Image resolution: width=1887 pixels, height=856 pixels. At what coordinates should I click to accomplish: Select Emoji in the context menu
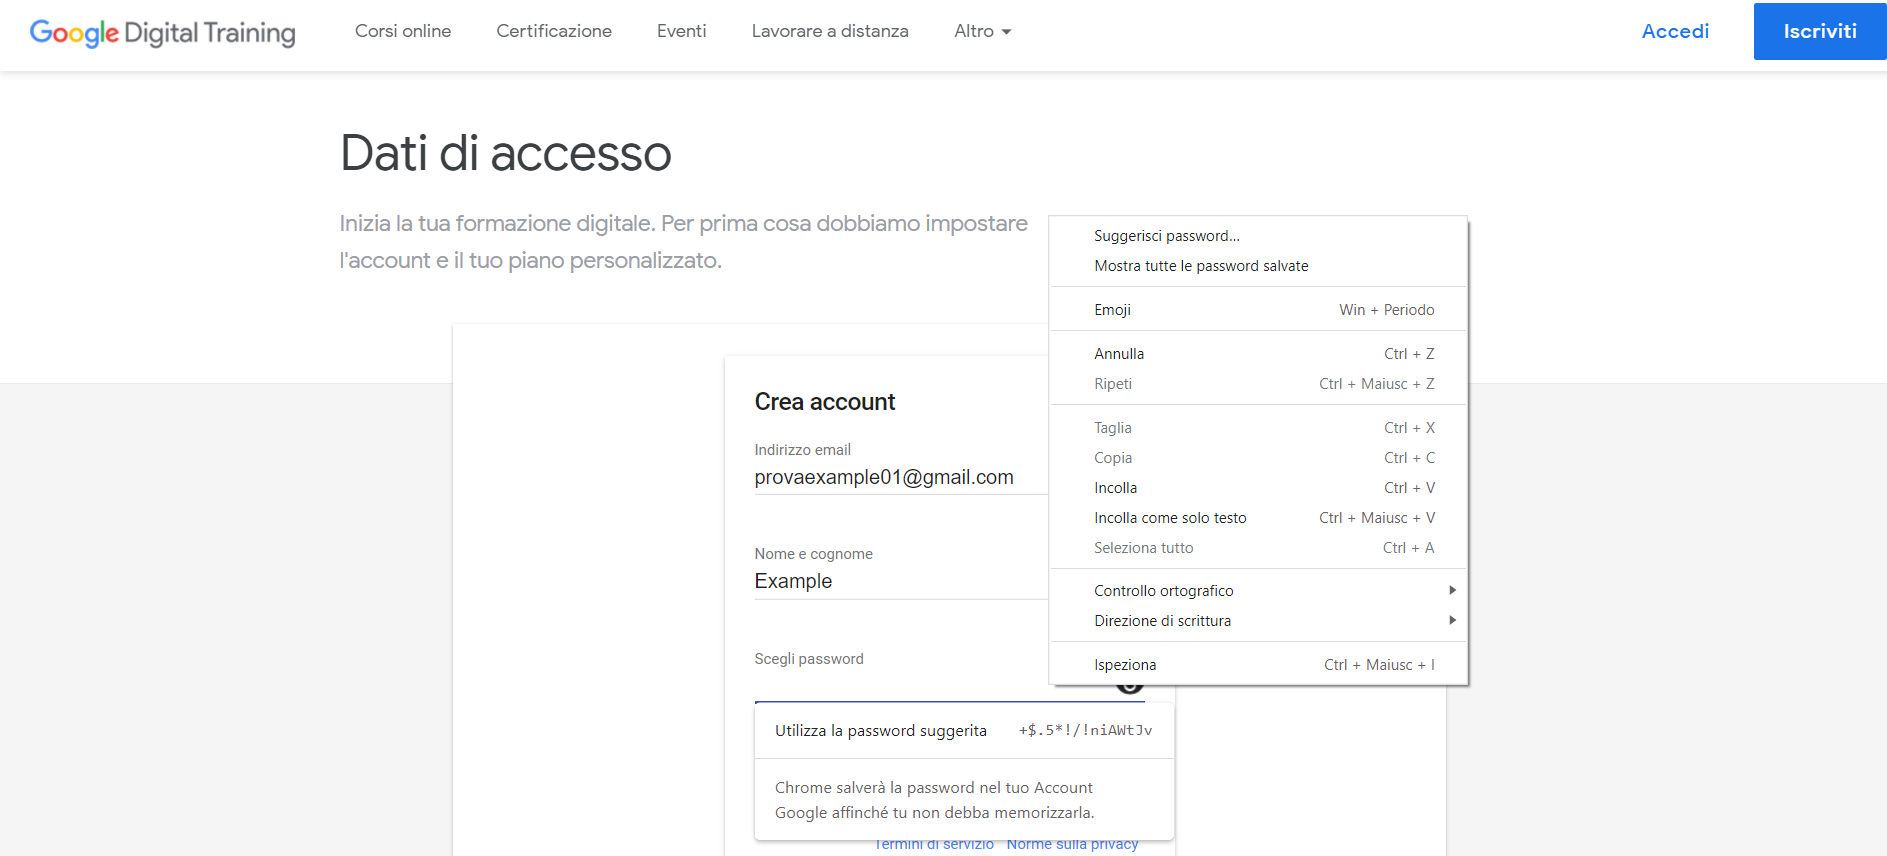(1258, 310)
